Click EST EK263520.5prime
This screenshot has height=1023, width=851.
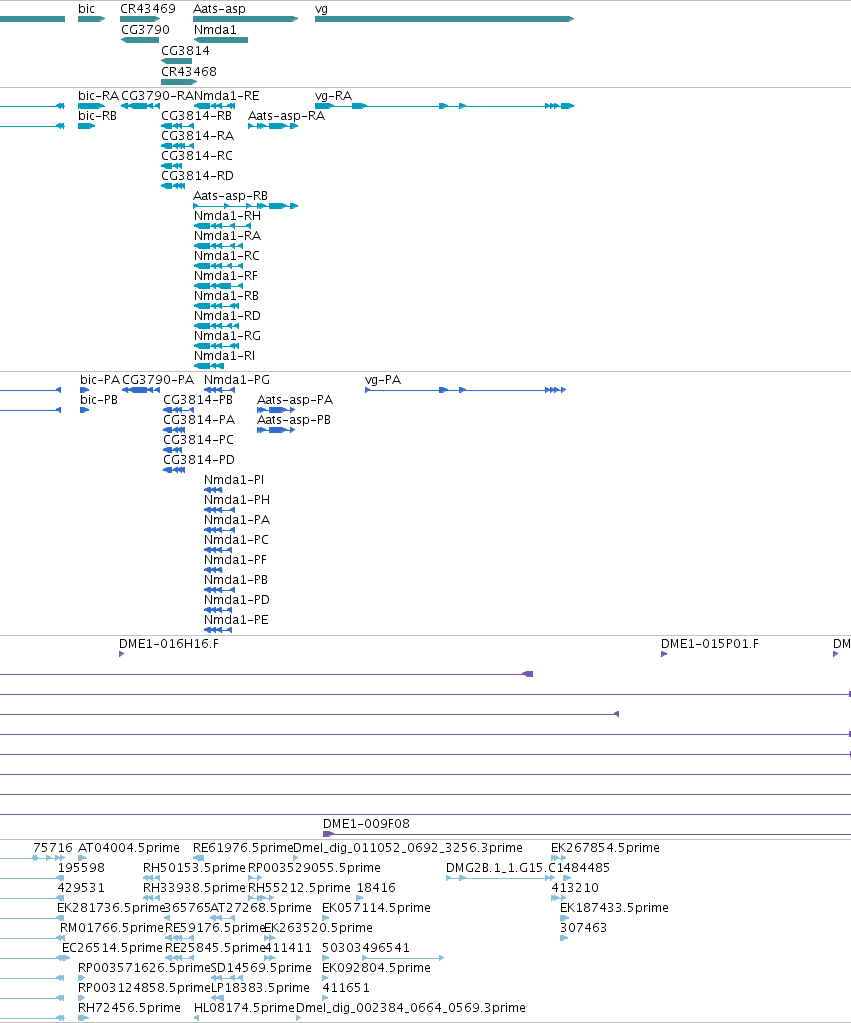(x=270, y=938)
